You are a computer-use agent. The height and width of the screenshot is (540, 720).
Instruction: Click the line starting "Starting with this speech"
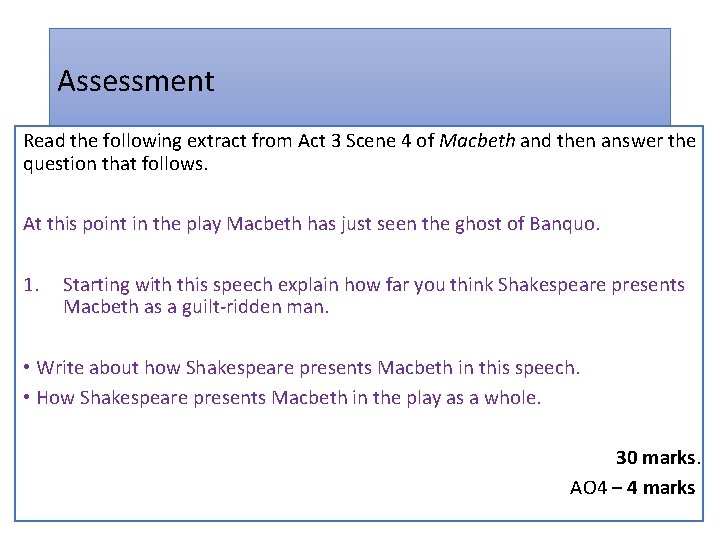click(374, 285)
